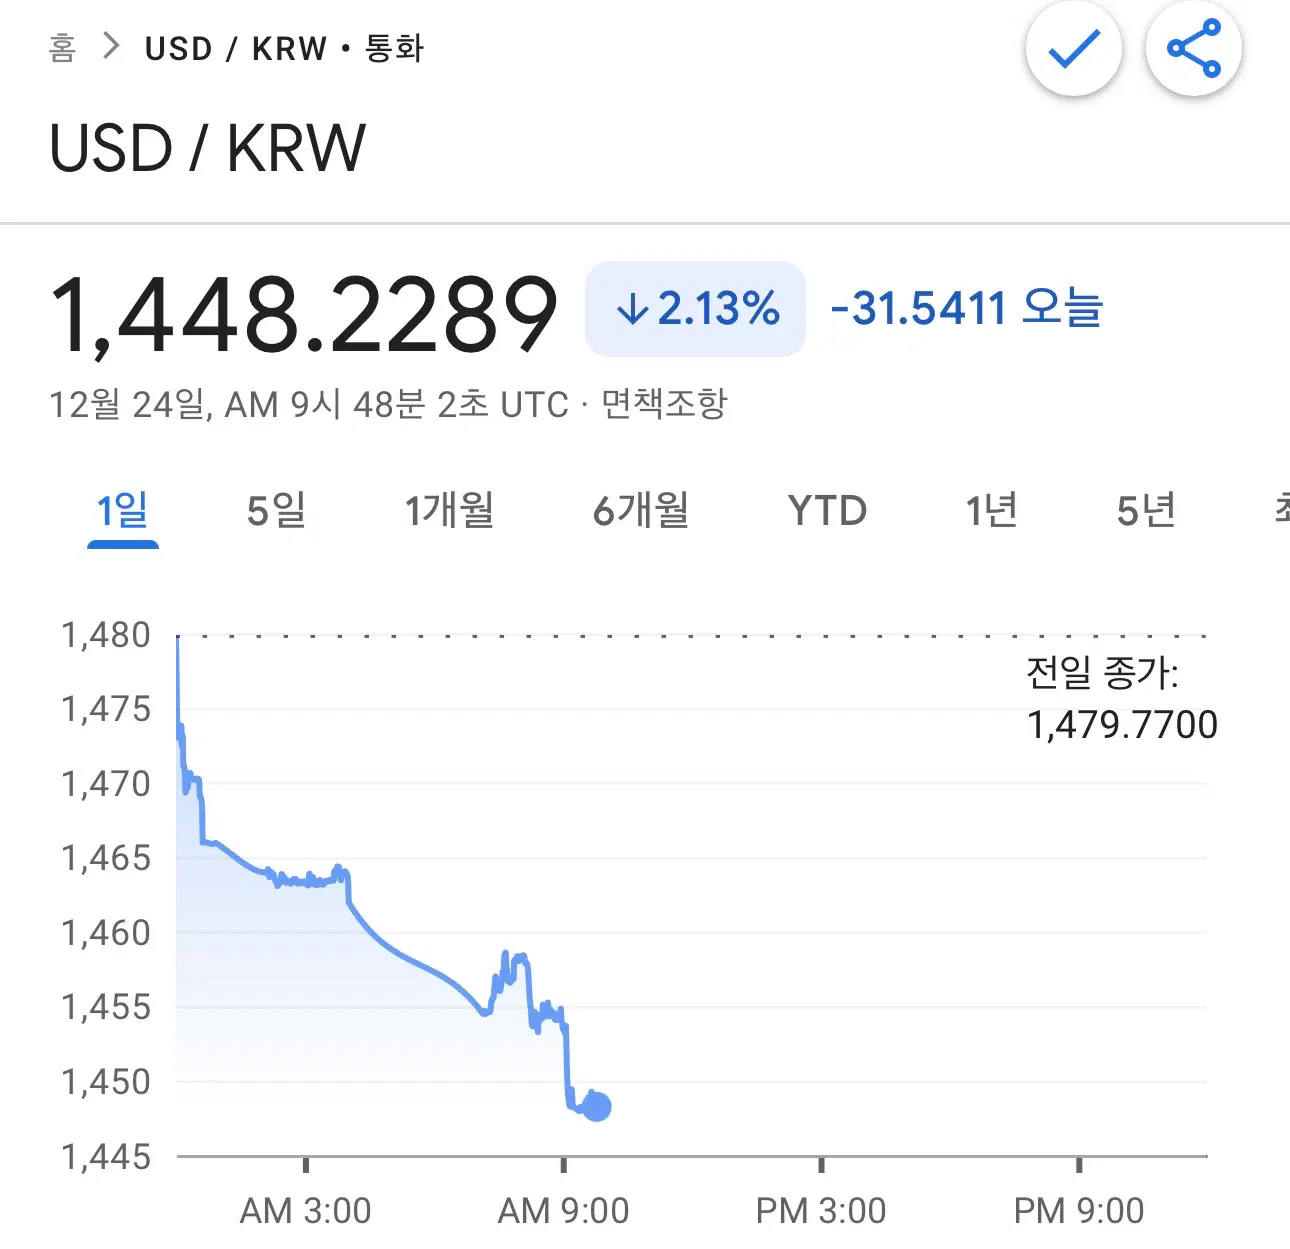Click the breadcrumb chevron arrow
This screenshot has height=1249, width=1290.
111,47
